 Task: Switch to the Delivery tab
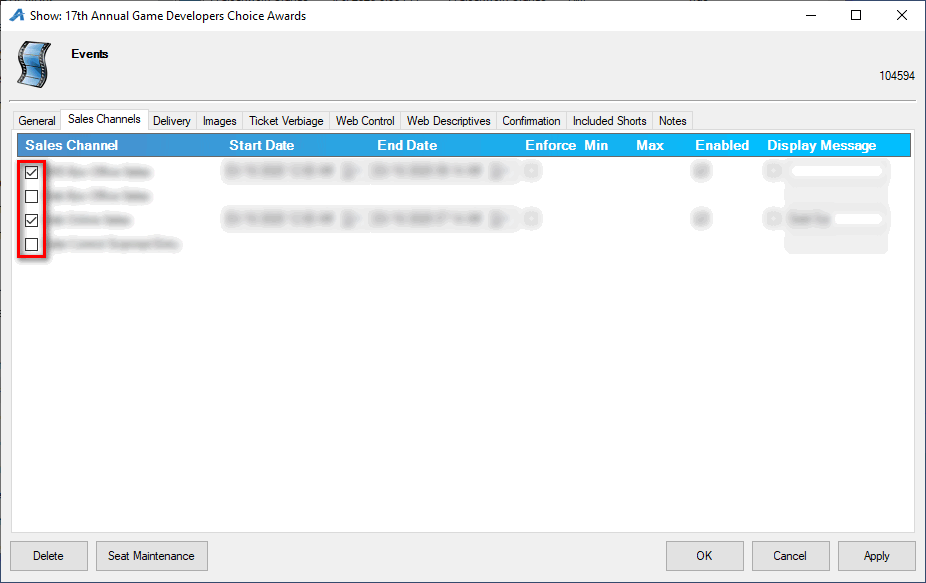[x=172, y=120]
